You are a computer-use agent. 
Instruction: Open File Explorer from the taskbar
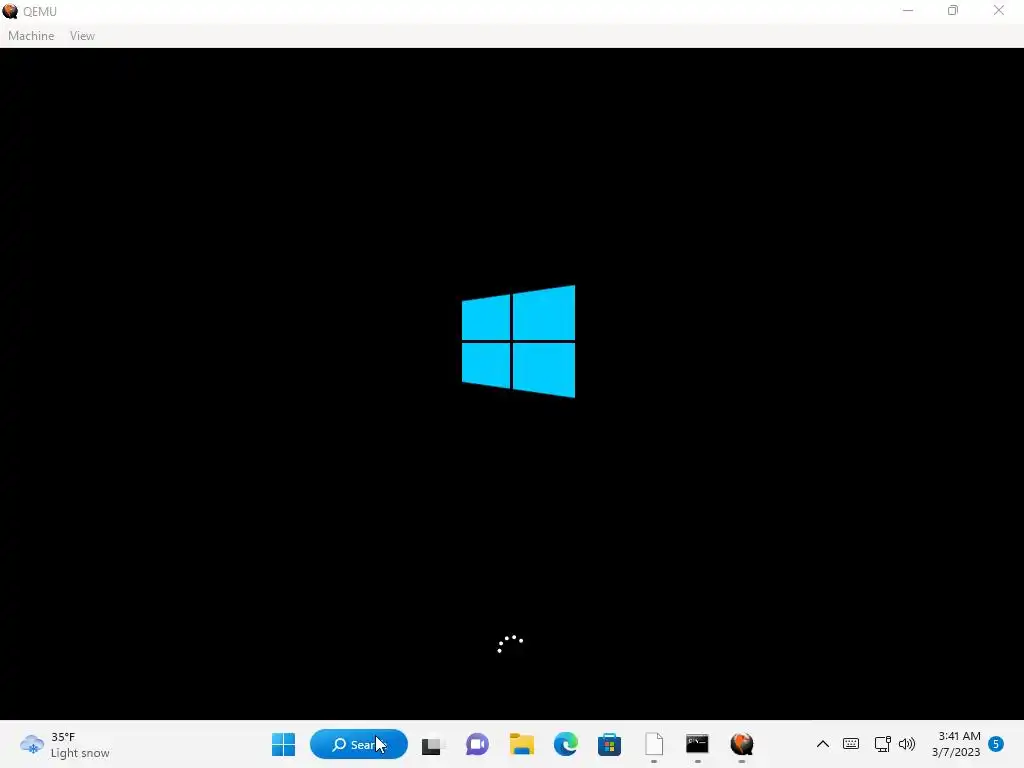522,744
